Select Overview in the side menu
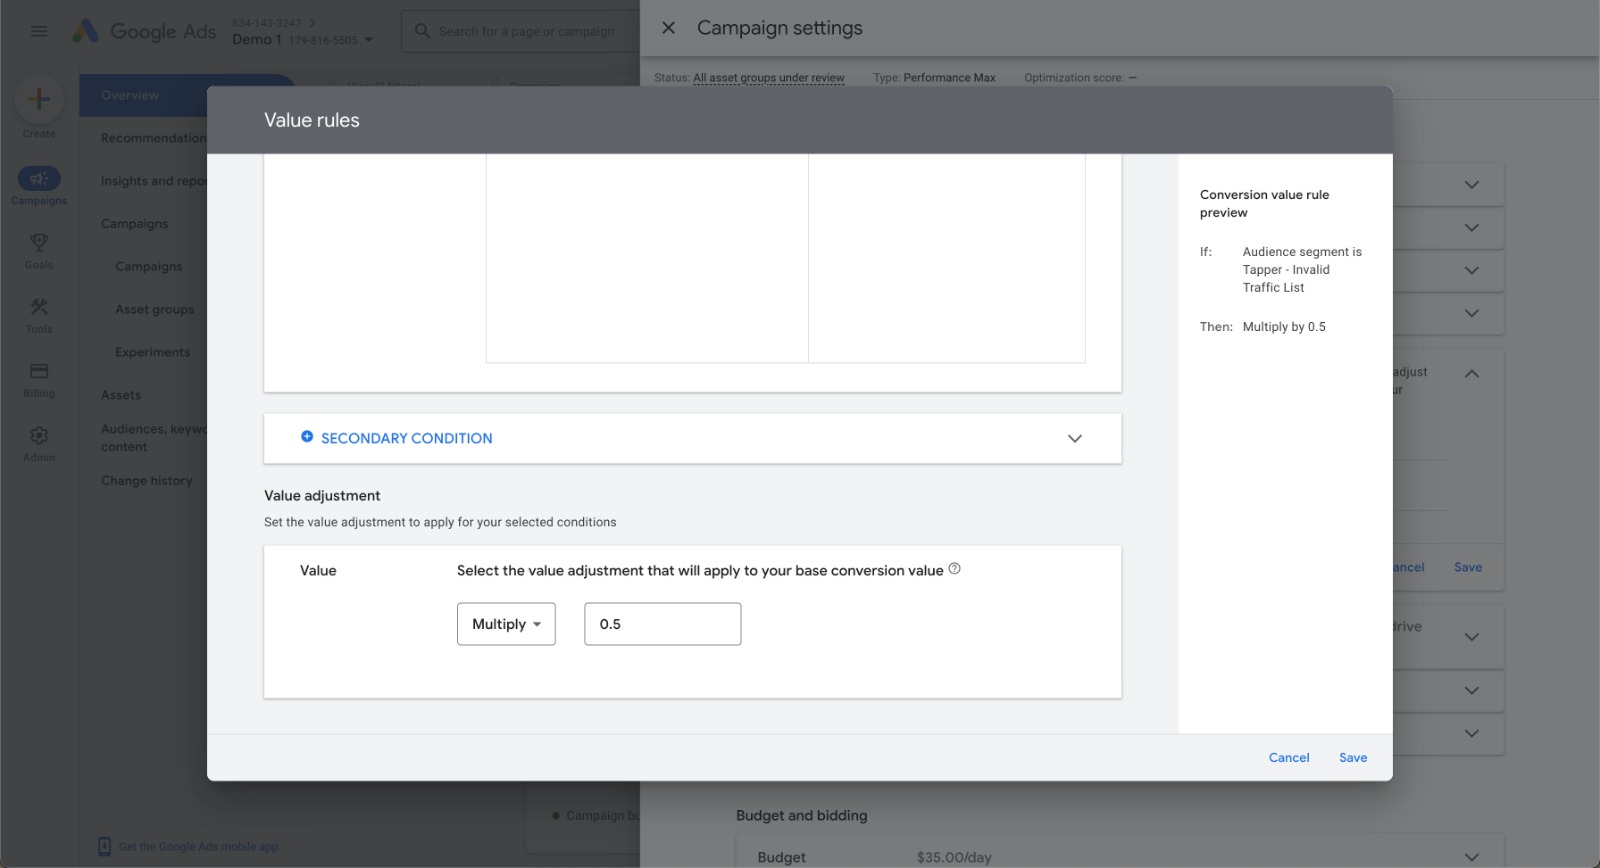Screen dimensions: 1600x868 (130, 95)
